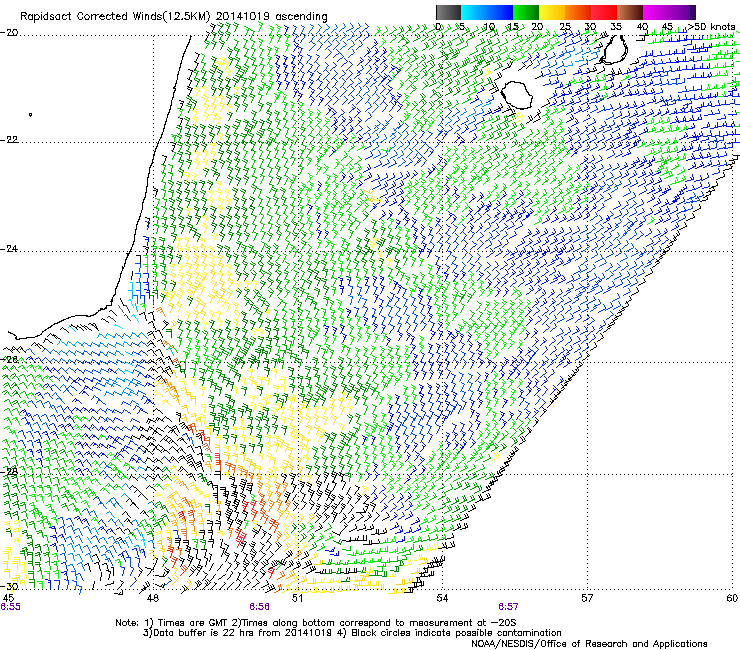Click the purple 6:57 time stamp
740x650 pixels.
coord(508,607)
